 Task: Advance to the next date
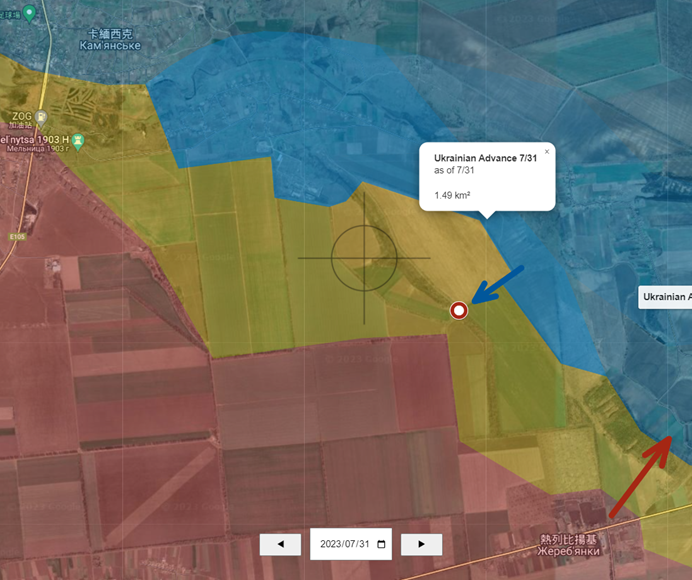tap(421, 544)
